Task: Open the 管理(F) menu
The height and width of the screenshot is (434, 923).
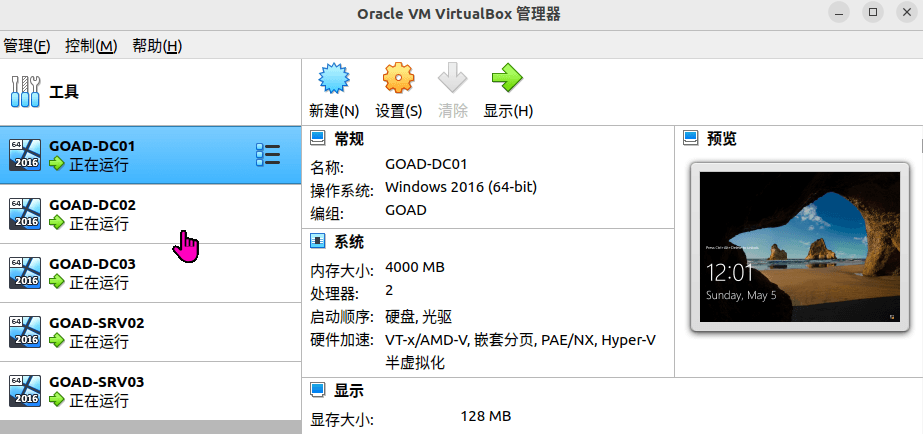Action: pos(27,46)
